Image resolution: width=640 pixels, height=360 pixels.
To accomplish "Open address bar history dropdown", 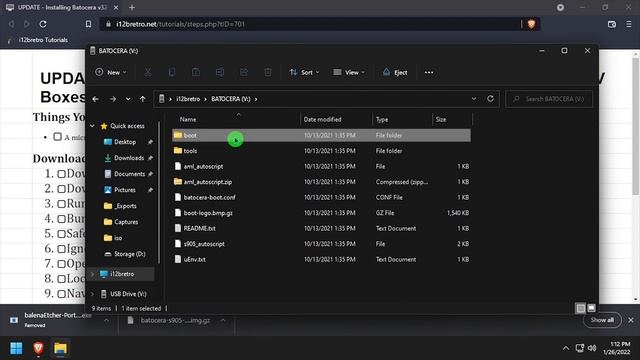I will tap(474, 99).
